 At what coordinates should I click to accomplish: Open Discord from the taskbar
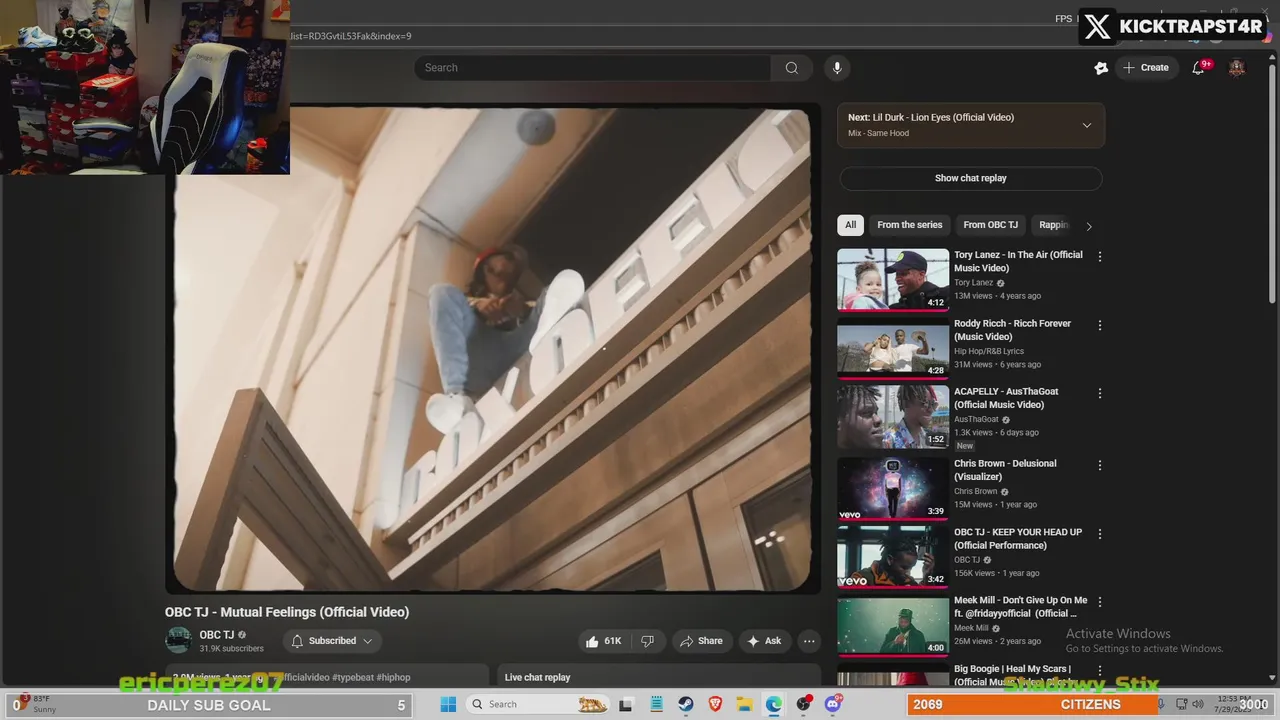tap(833, 704)
